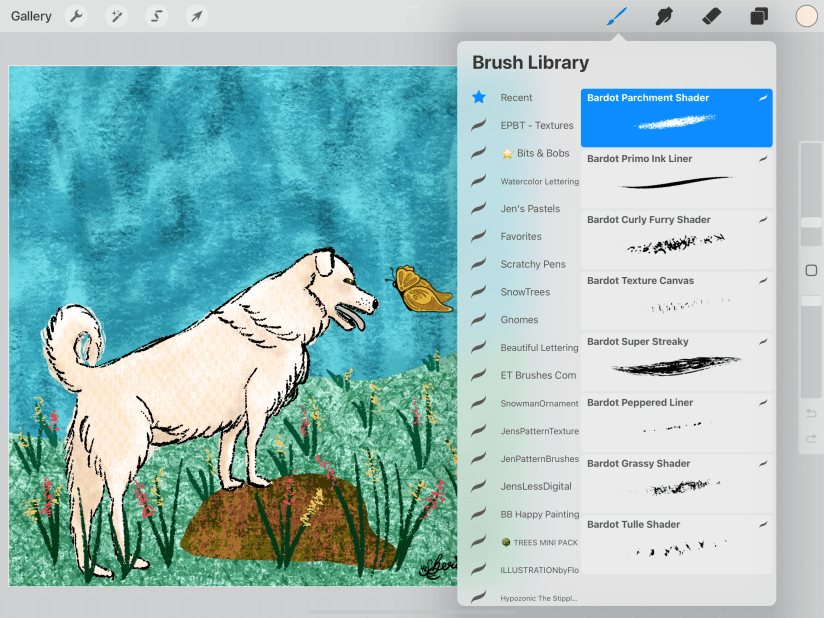Select the Smudge tool
This screenshot has height=618, width=824.
(x=663, y=16)
